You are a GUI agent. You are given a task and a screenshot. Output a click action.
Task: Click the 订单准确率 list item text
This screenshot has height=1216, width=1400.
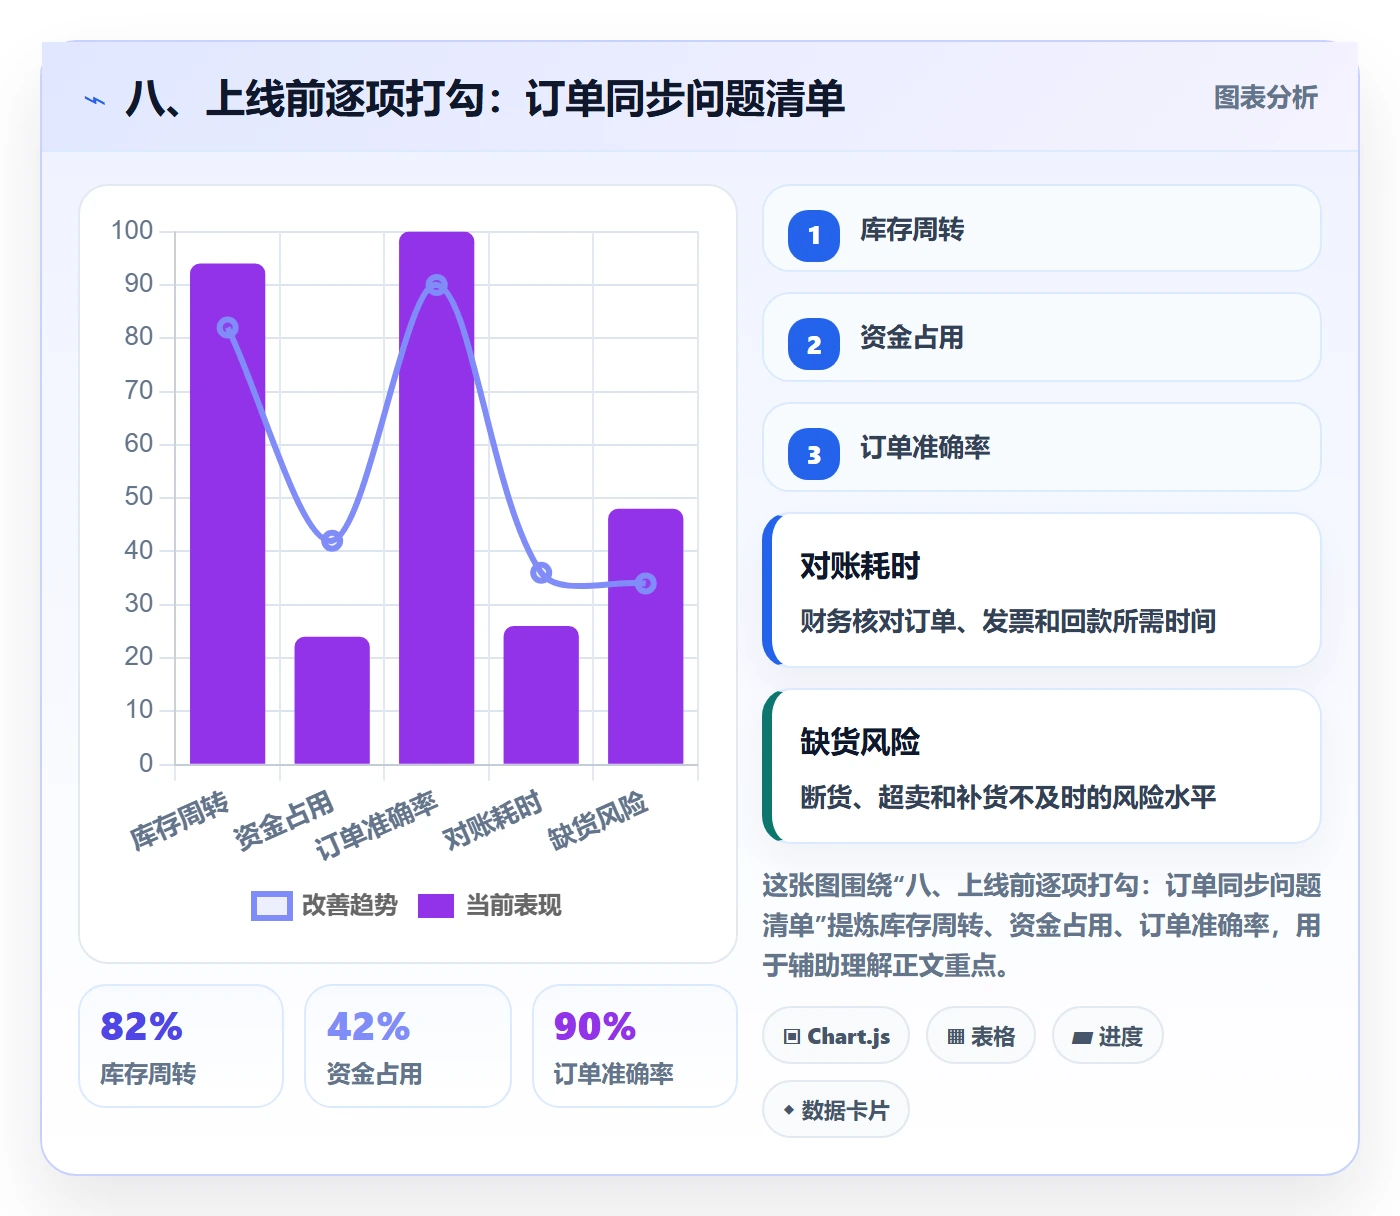(925, 447)
